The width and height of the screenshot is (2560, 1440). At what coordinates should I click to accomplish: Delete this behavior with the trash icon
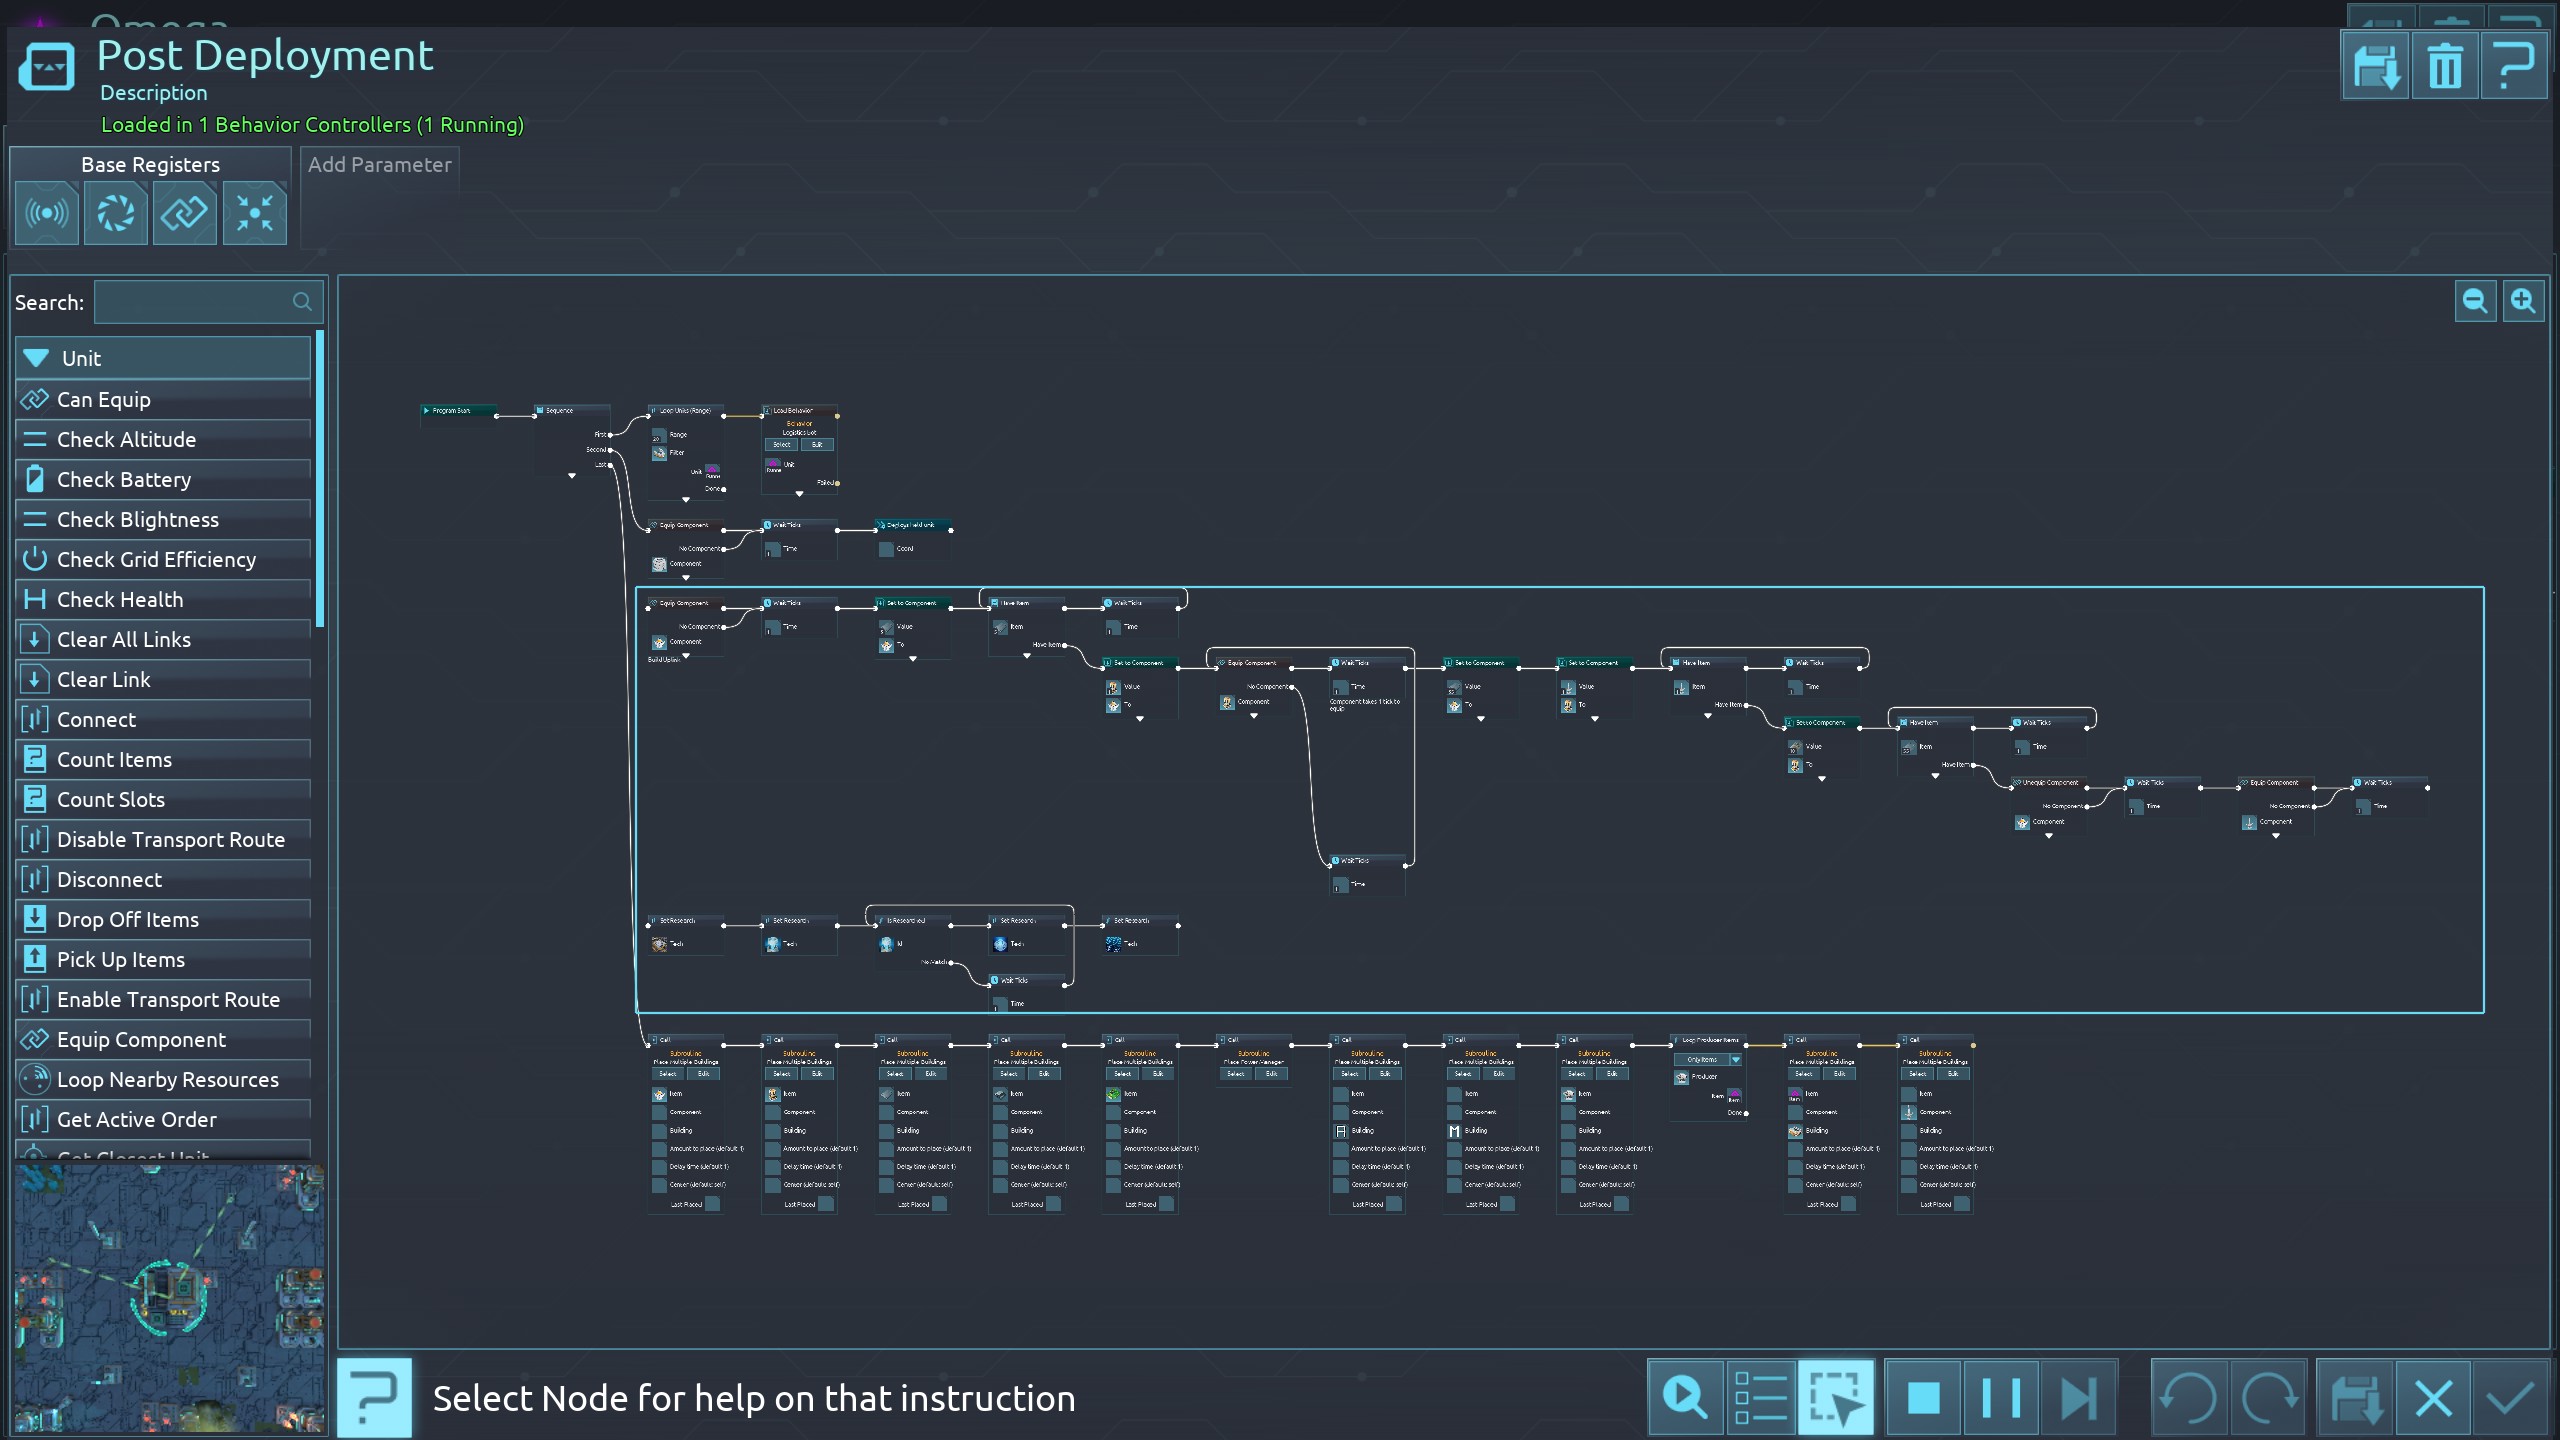2444,67
